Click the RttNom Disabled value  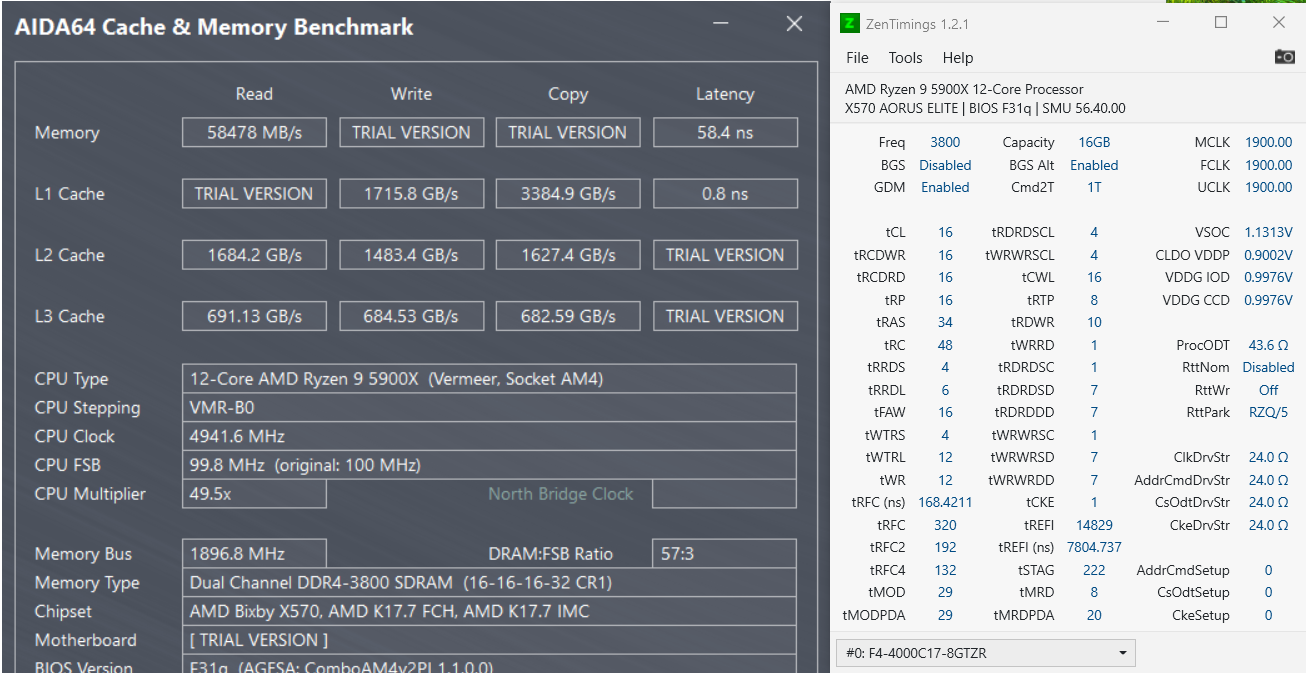pyautogui.click(x=1268, y=367)
